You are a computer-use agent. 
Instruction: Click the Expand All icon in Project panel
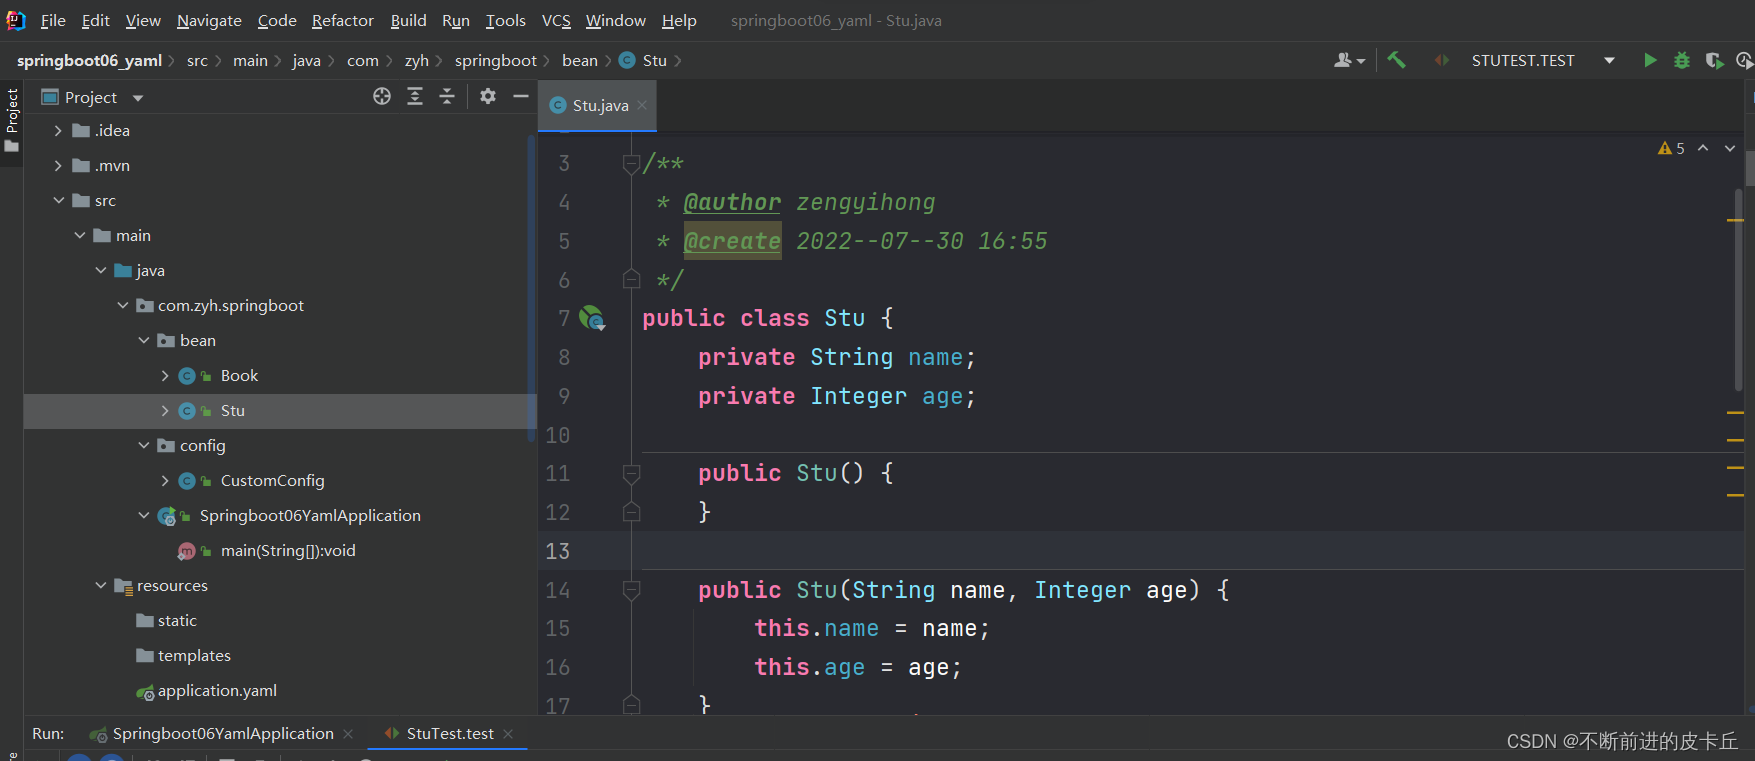click(415, 96)
